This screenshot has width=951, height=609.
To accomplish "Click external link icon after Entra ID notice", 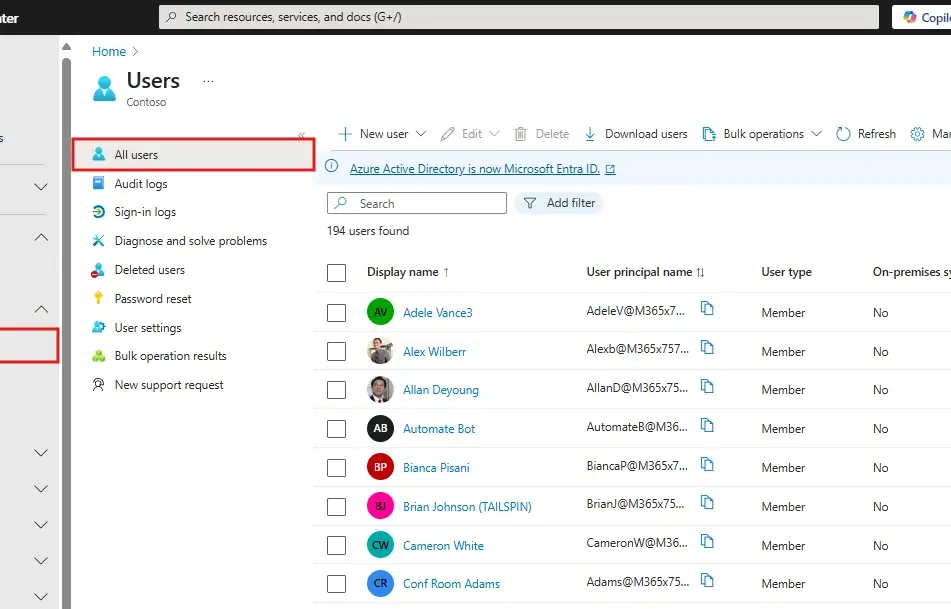I will [610, 169].
